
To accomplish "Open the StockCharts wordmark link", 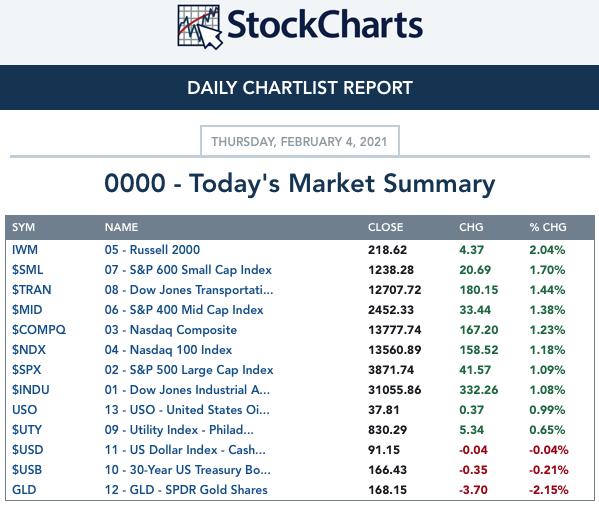I will [325, 25].
